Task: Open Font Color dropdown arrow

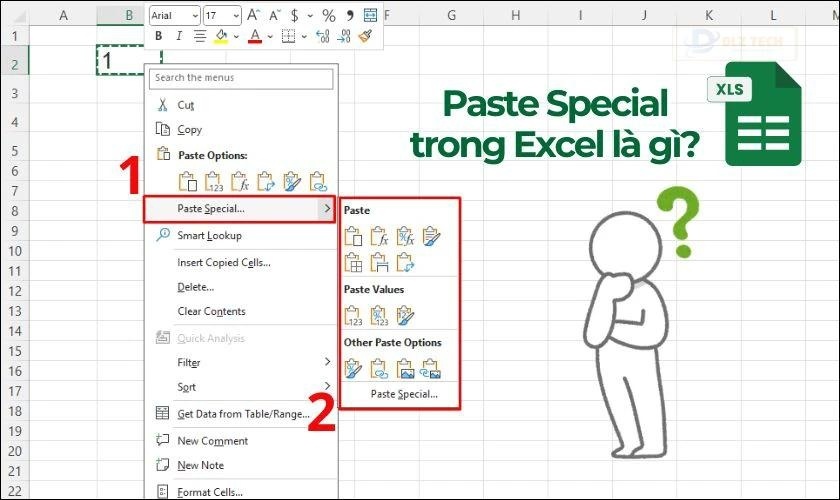Action: pyautogui.click(x=270, y=36)
